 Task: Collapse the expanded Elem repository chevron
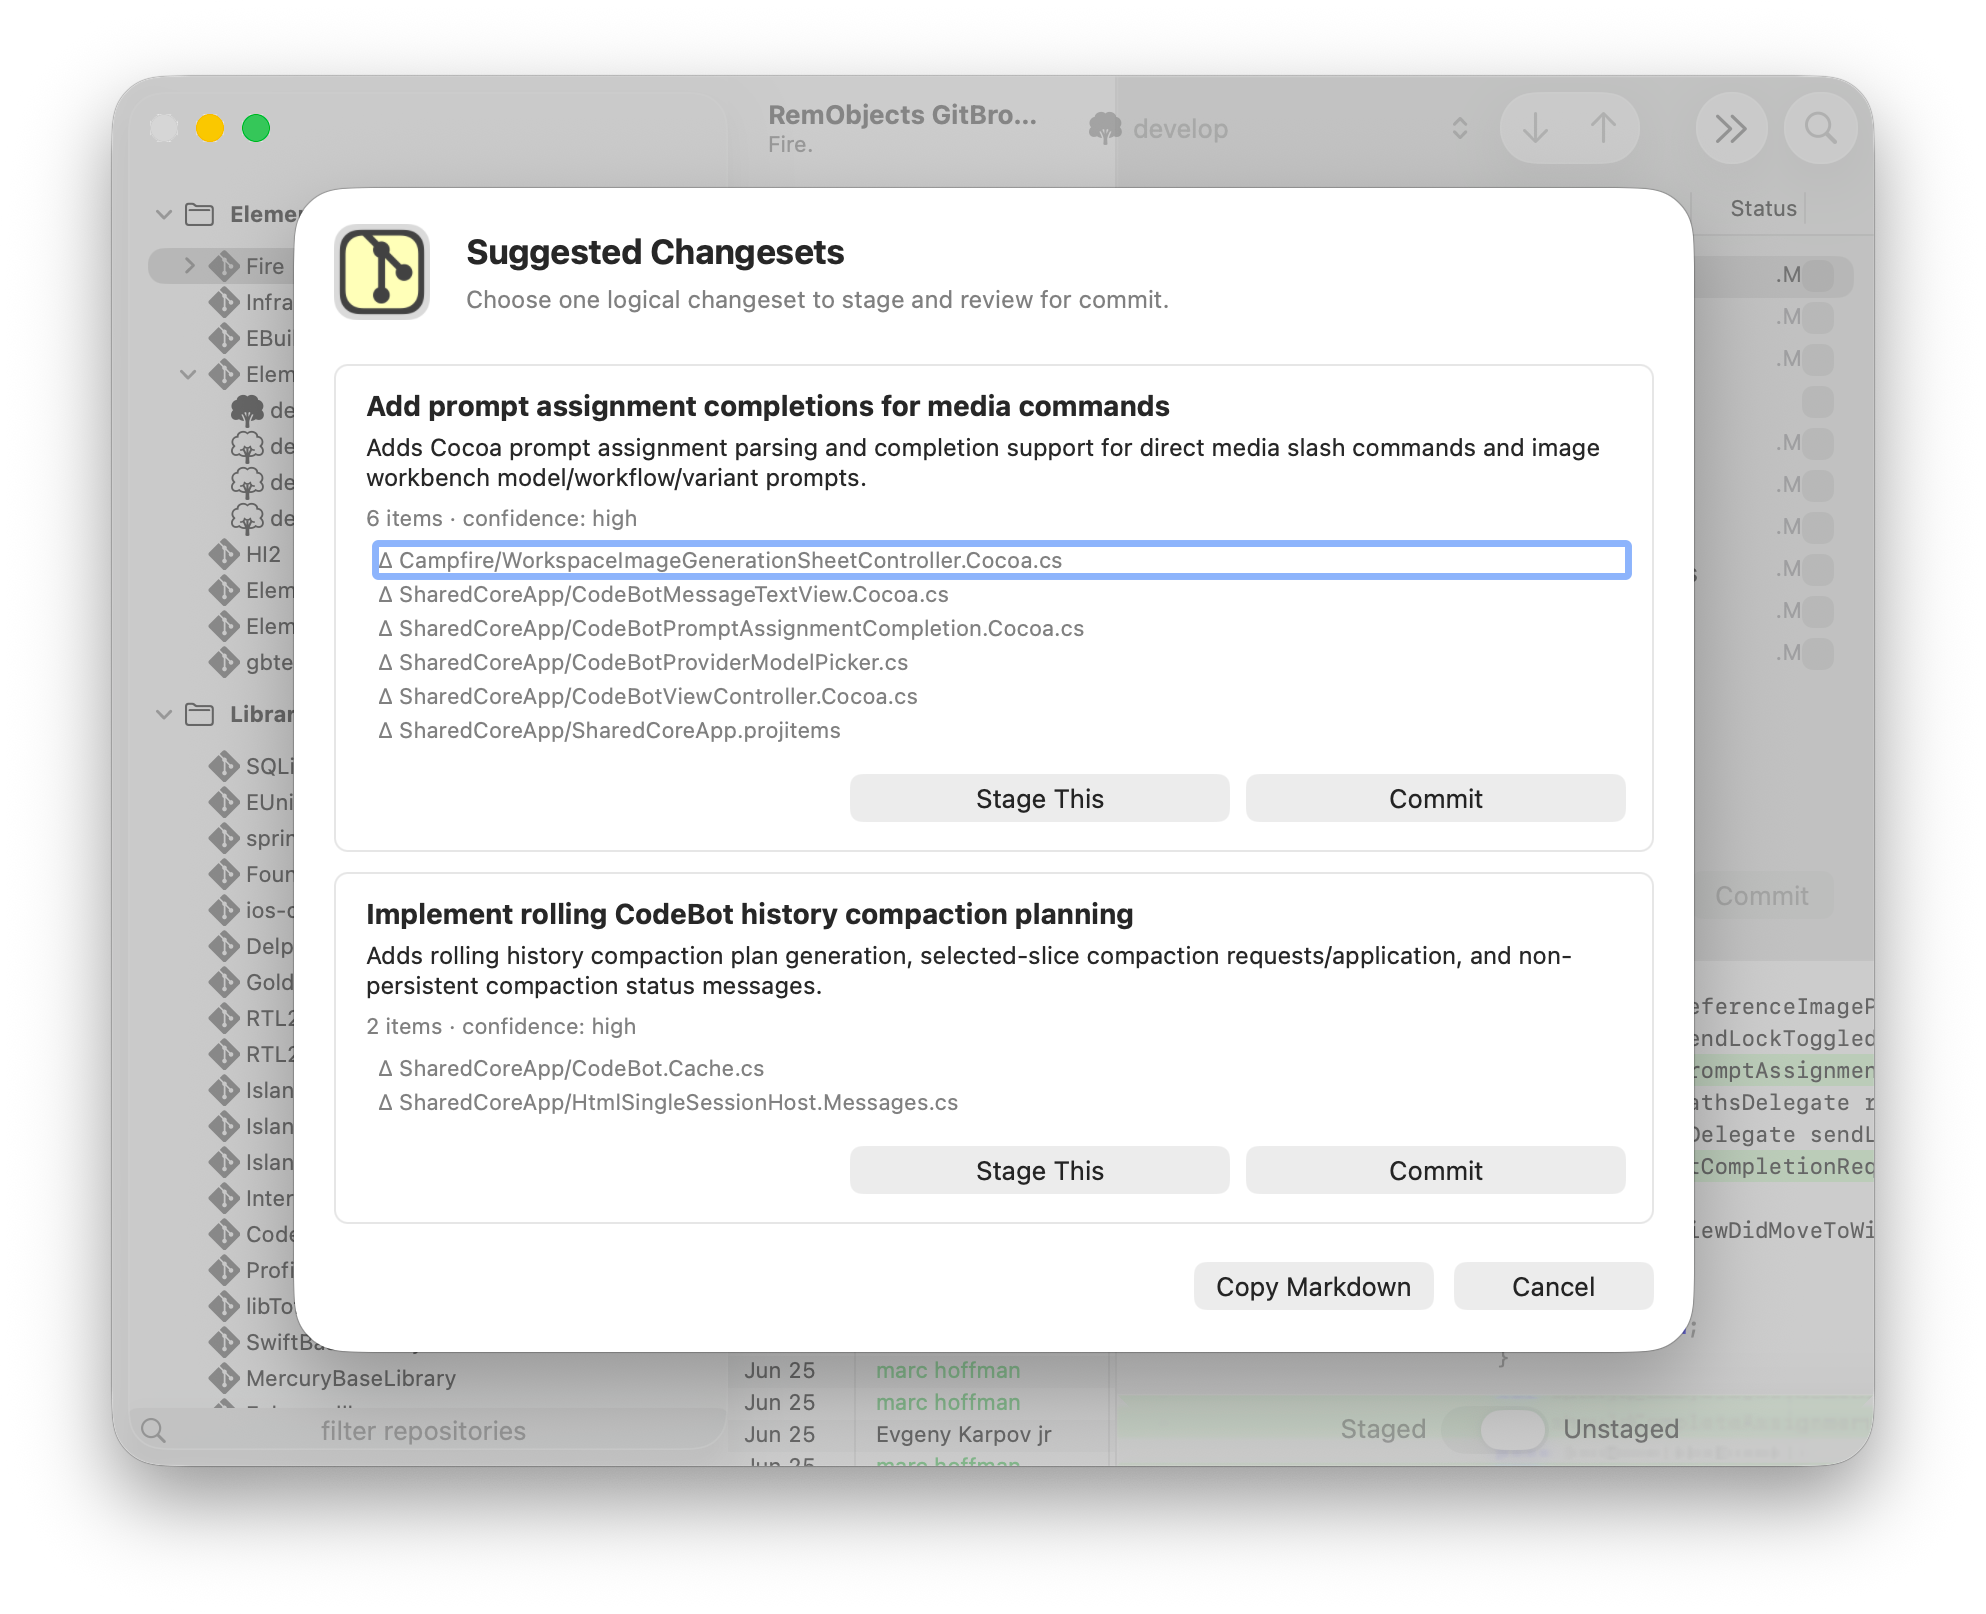point(188,374)
